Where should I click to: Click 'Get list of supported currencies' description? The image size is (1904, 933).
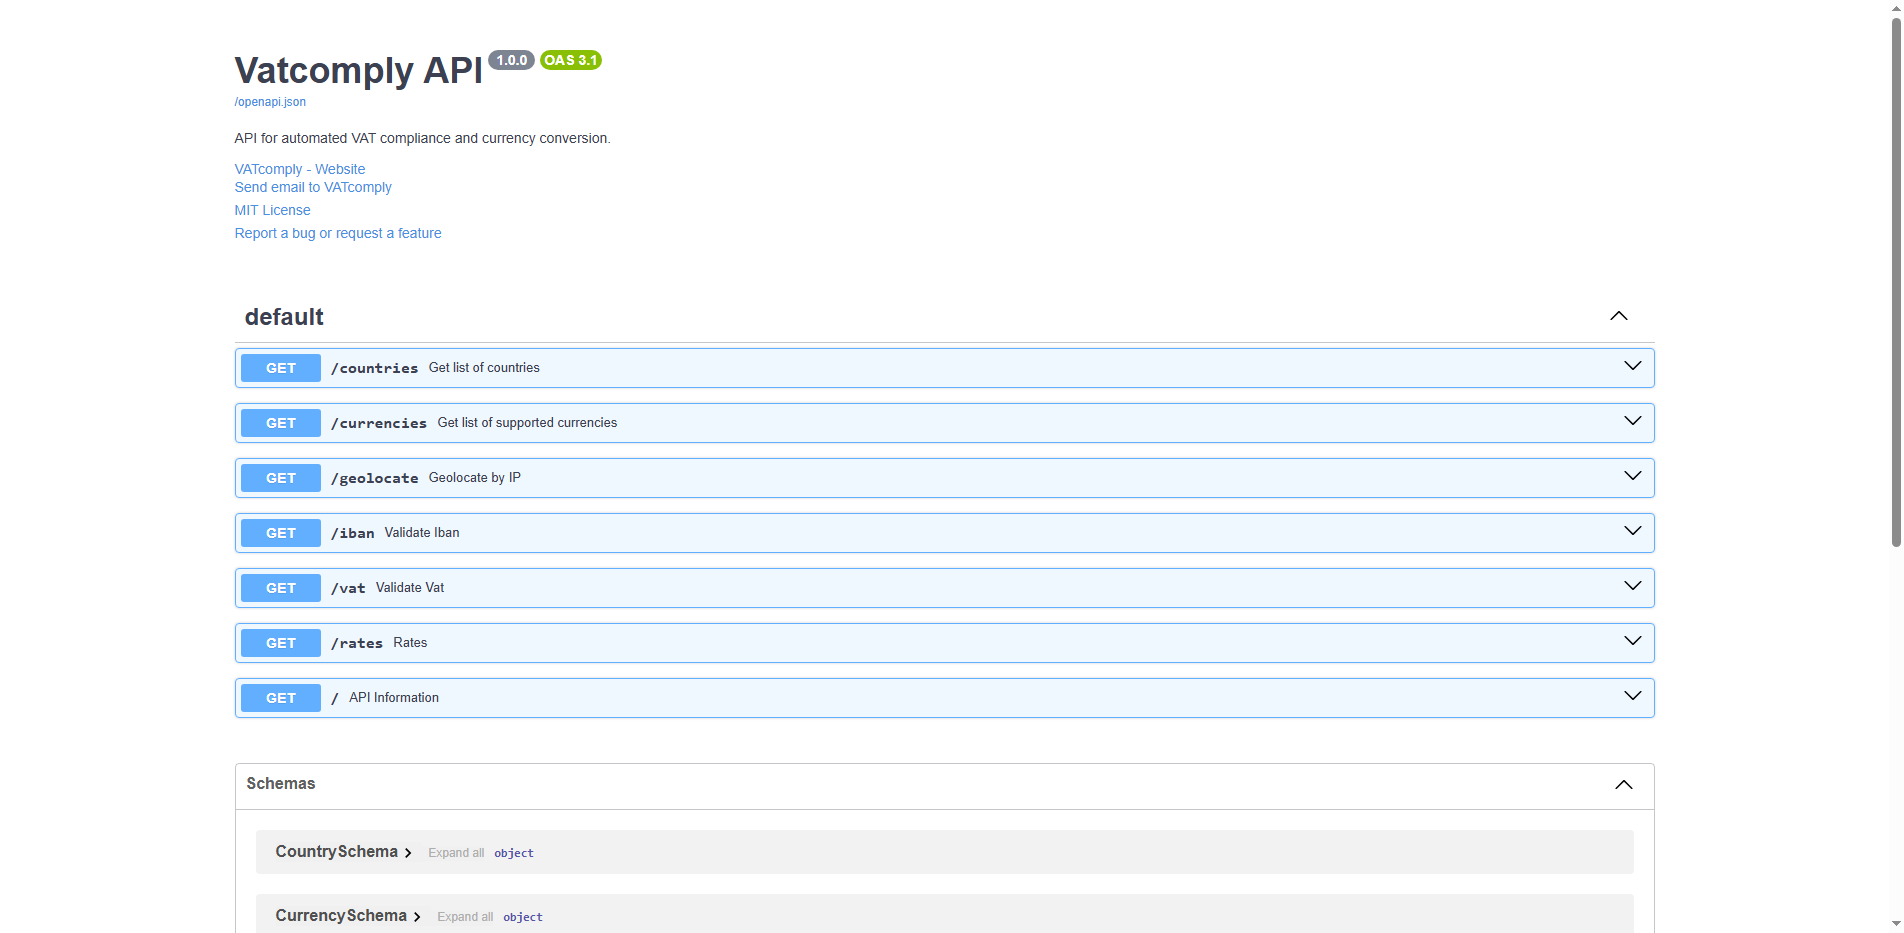[x=527, y=423]
